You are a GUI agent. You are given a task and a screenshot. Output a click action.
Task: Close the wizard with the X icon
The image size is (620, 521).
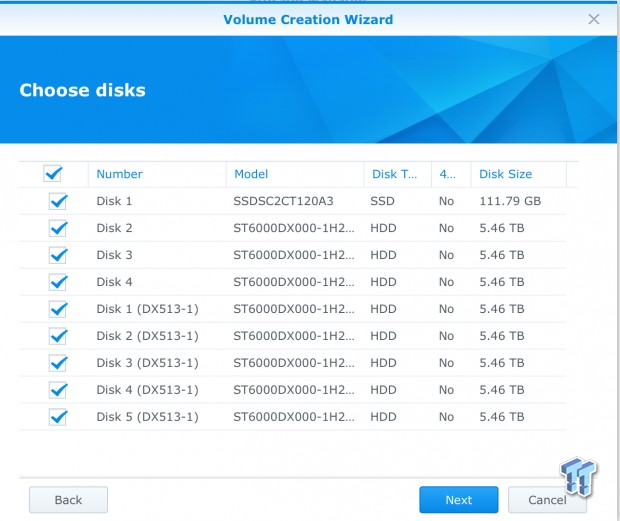pyautogui.click(x=594, y=19)
